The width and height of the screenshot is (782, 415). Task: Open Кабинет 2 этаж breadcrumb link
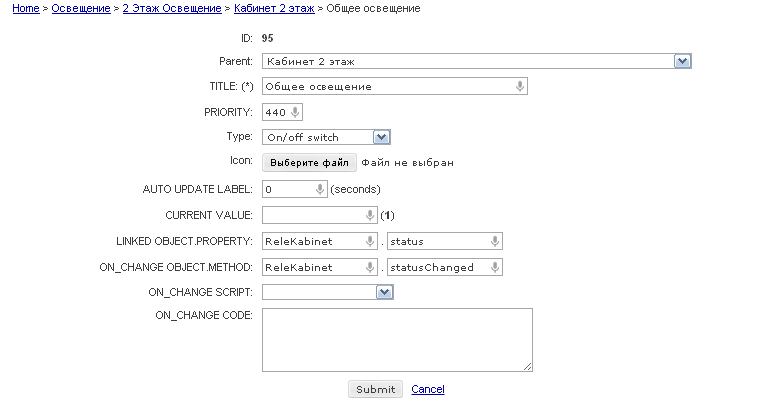(274, 8)
